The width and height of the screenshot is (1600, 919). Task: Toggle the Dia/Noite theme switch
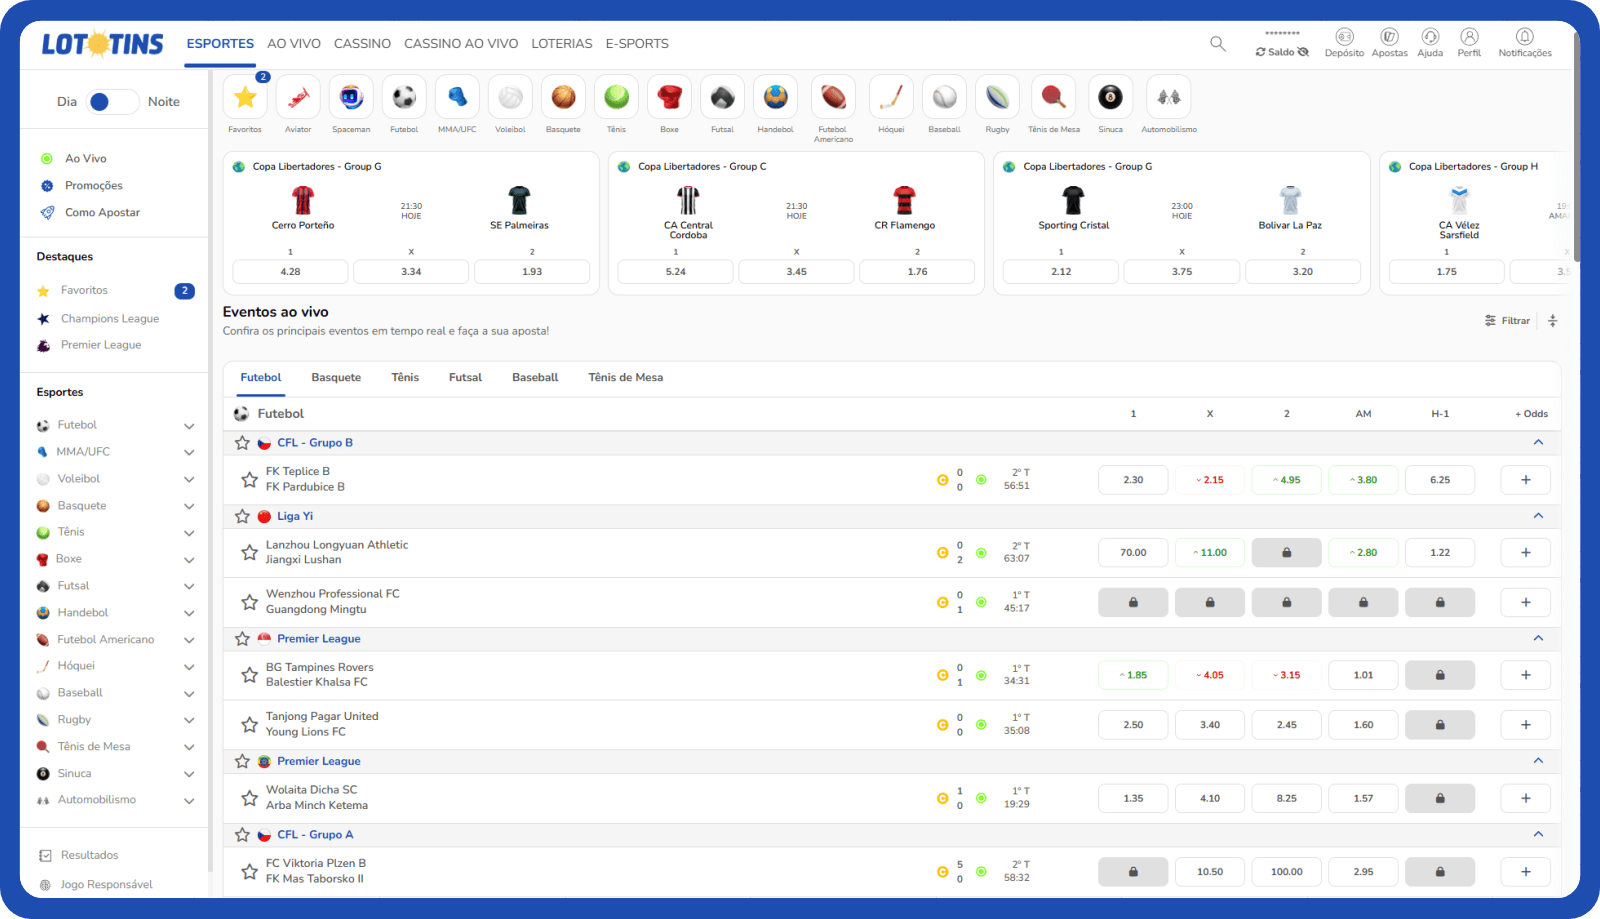click(x=112, y=101)
